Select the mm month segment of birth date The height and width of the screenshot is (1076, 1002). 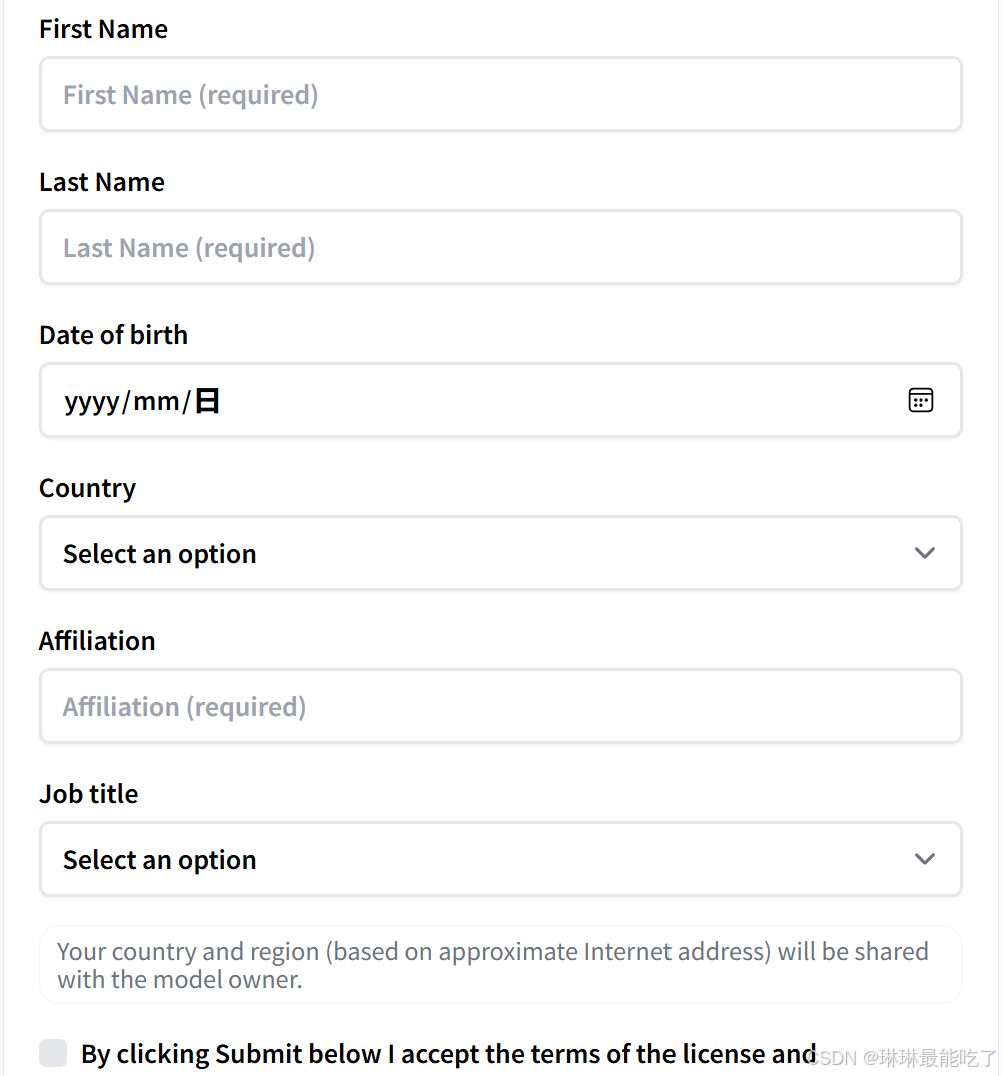(x=156, y=402)
